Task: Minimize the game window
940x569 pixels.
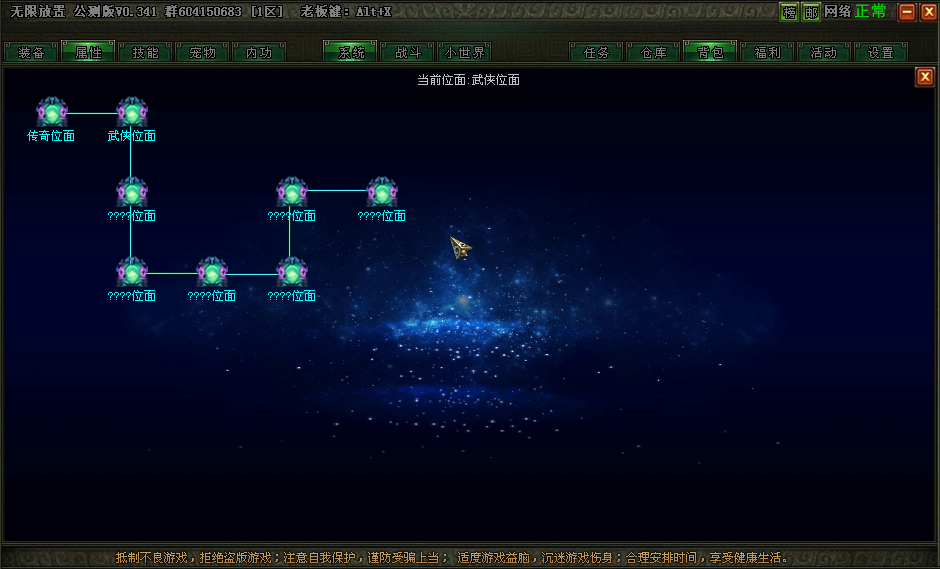Action: click(907, 12)
